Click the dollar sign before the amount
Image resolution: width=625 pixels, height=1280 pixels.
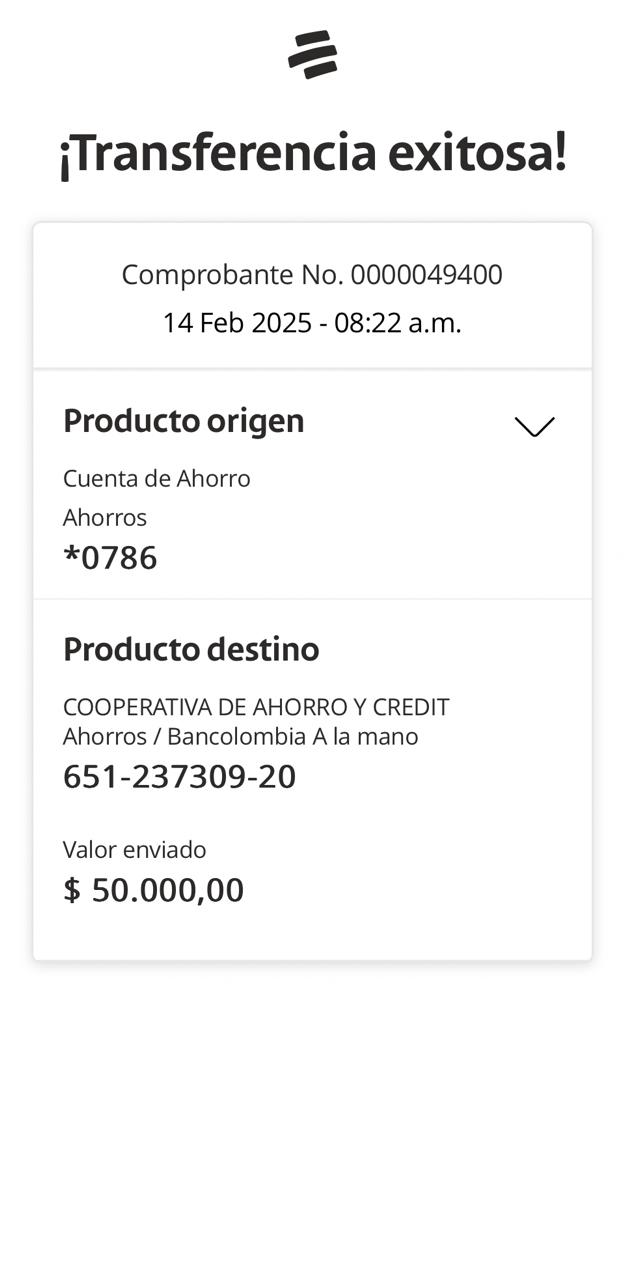pos(71,890)
